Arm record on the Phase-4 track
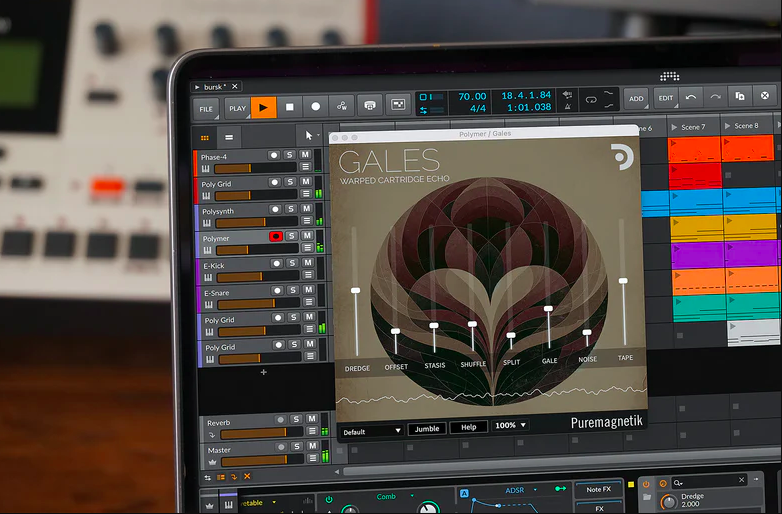Viewport: 782px width, 514px height. click(x=273, y=155)
